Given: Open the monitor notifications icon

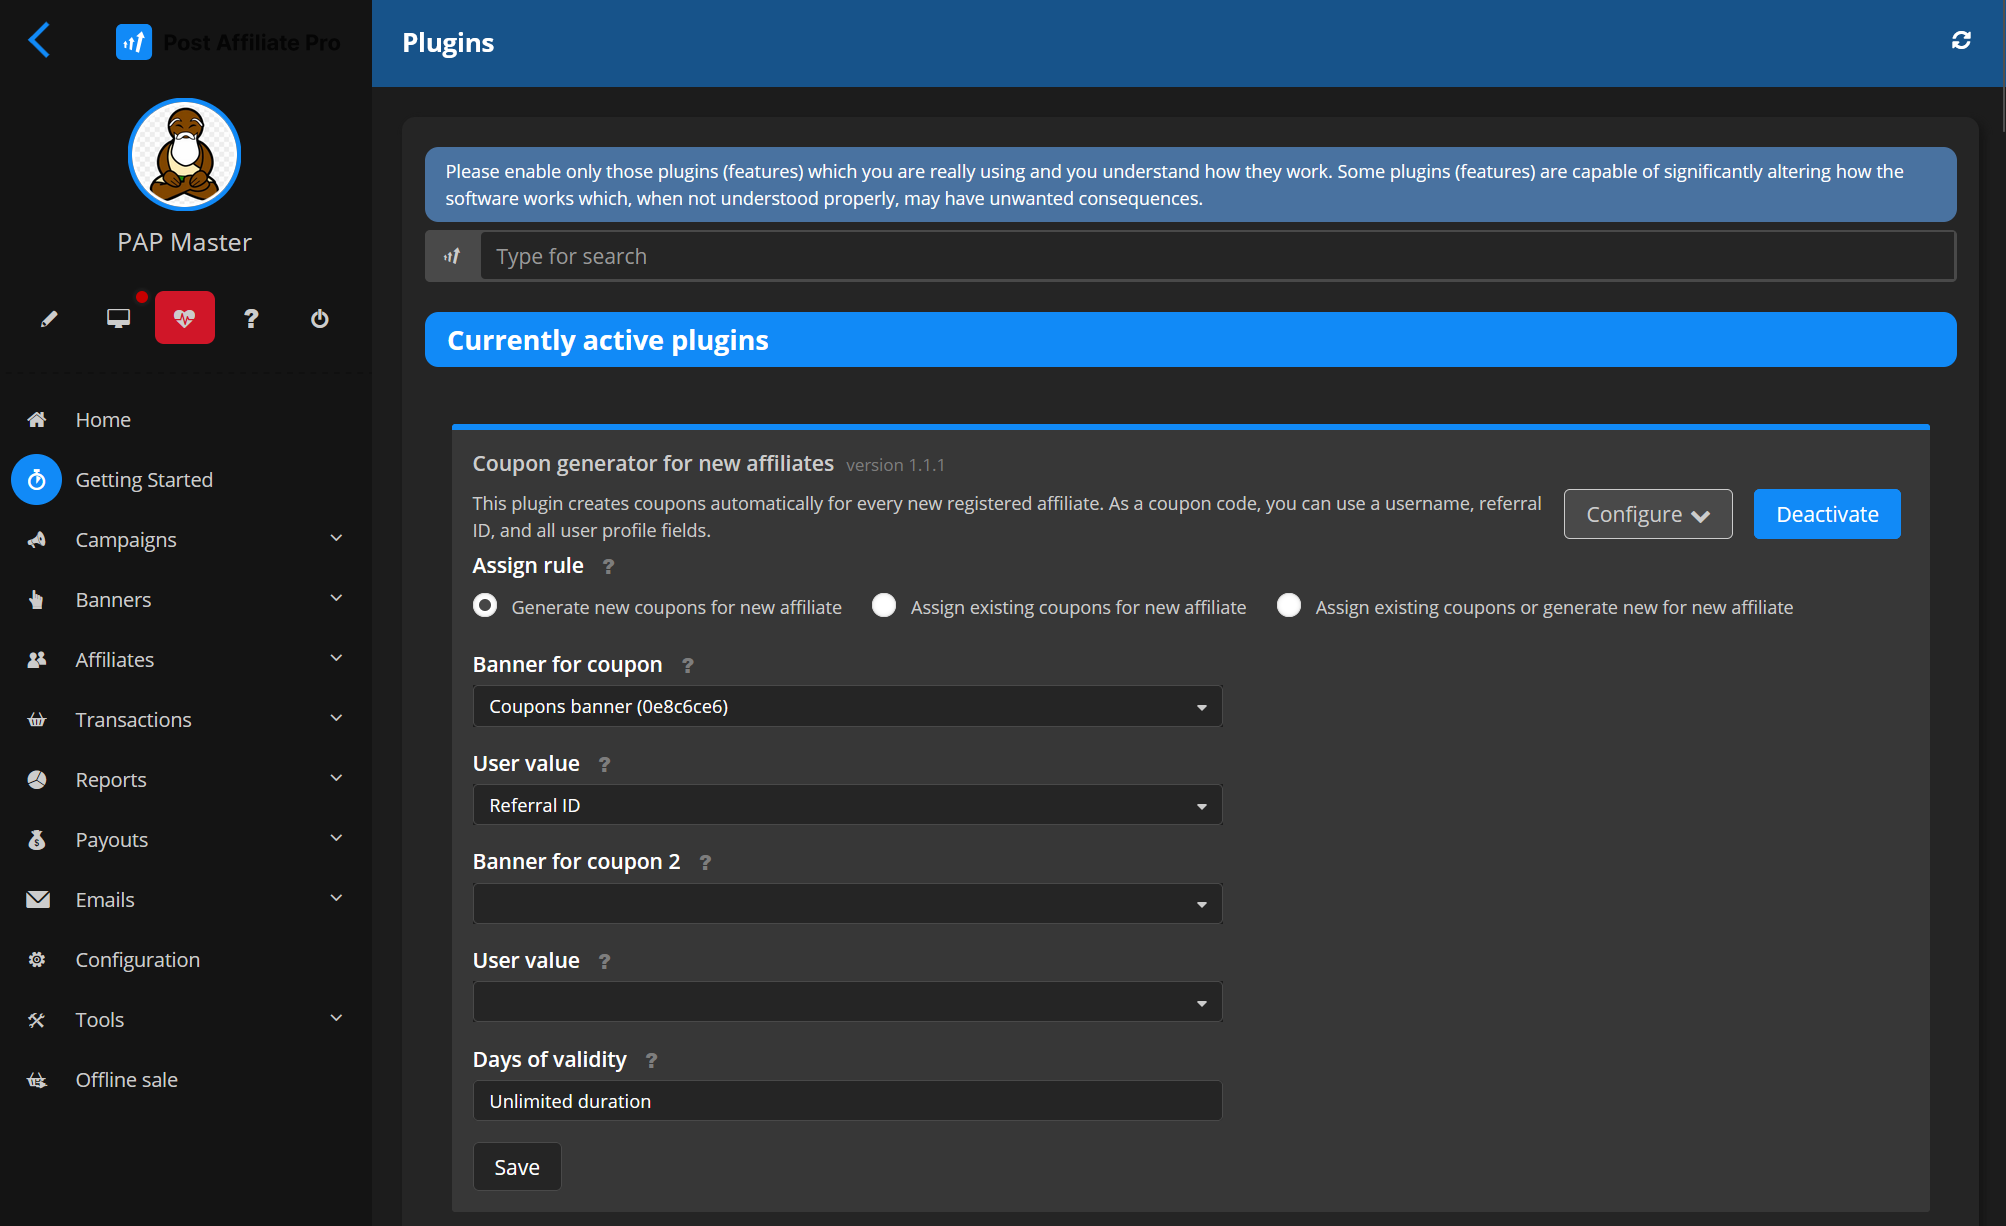Looking at the screenshot, I should coord(118,319).
